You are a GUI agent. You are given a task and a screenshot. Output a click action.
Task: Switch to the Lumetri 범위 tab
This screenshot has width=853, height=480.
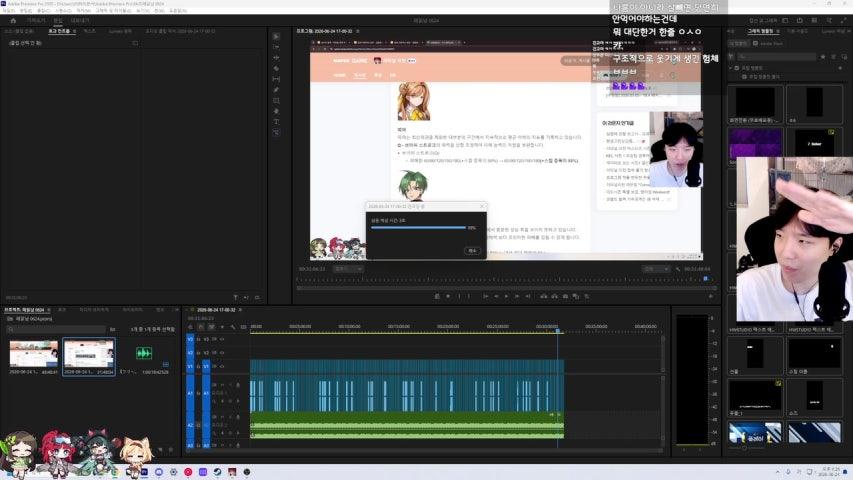[x=120, y=32]
